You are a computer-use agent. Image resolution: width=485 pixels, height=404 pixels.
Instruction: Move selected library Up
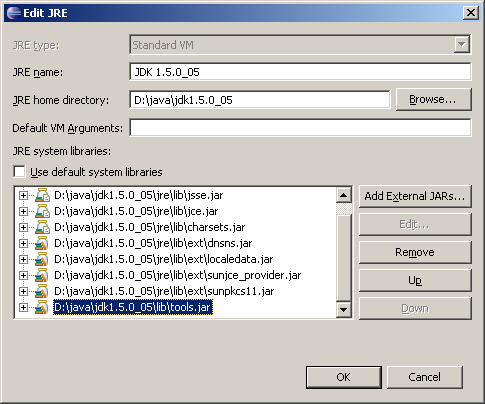pos(415,280)
